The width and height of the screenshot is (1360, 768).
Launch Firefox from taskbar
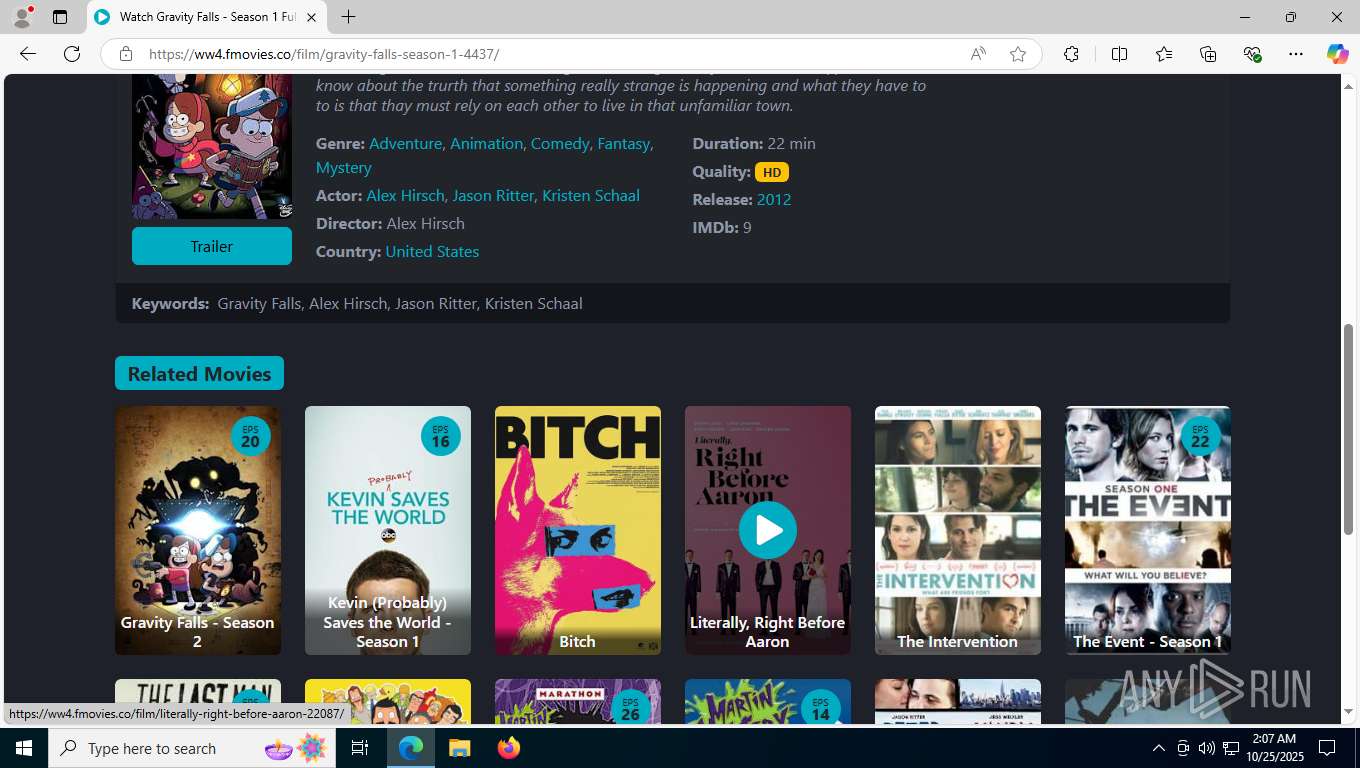coord(508,748)
